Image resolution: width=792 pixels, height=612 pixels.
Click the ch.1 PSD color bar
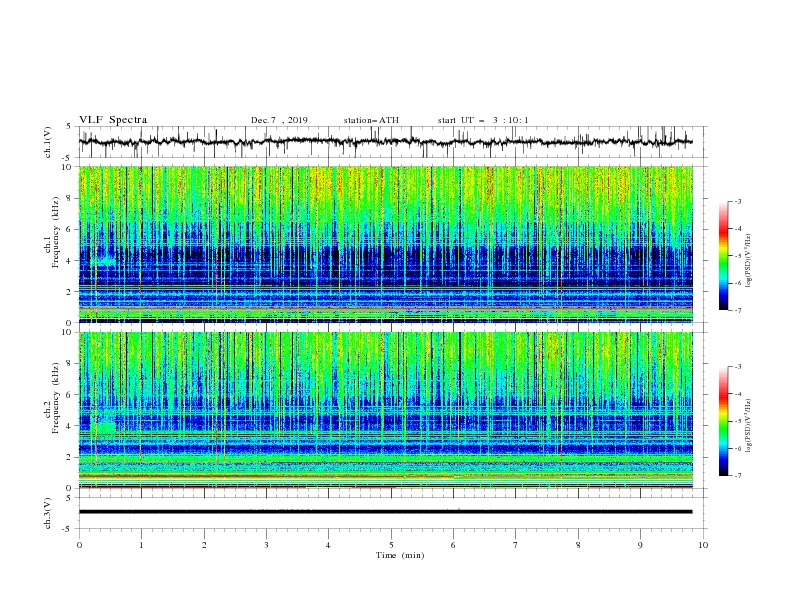[724, 256]
